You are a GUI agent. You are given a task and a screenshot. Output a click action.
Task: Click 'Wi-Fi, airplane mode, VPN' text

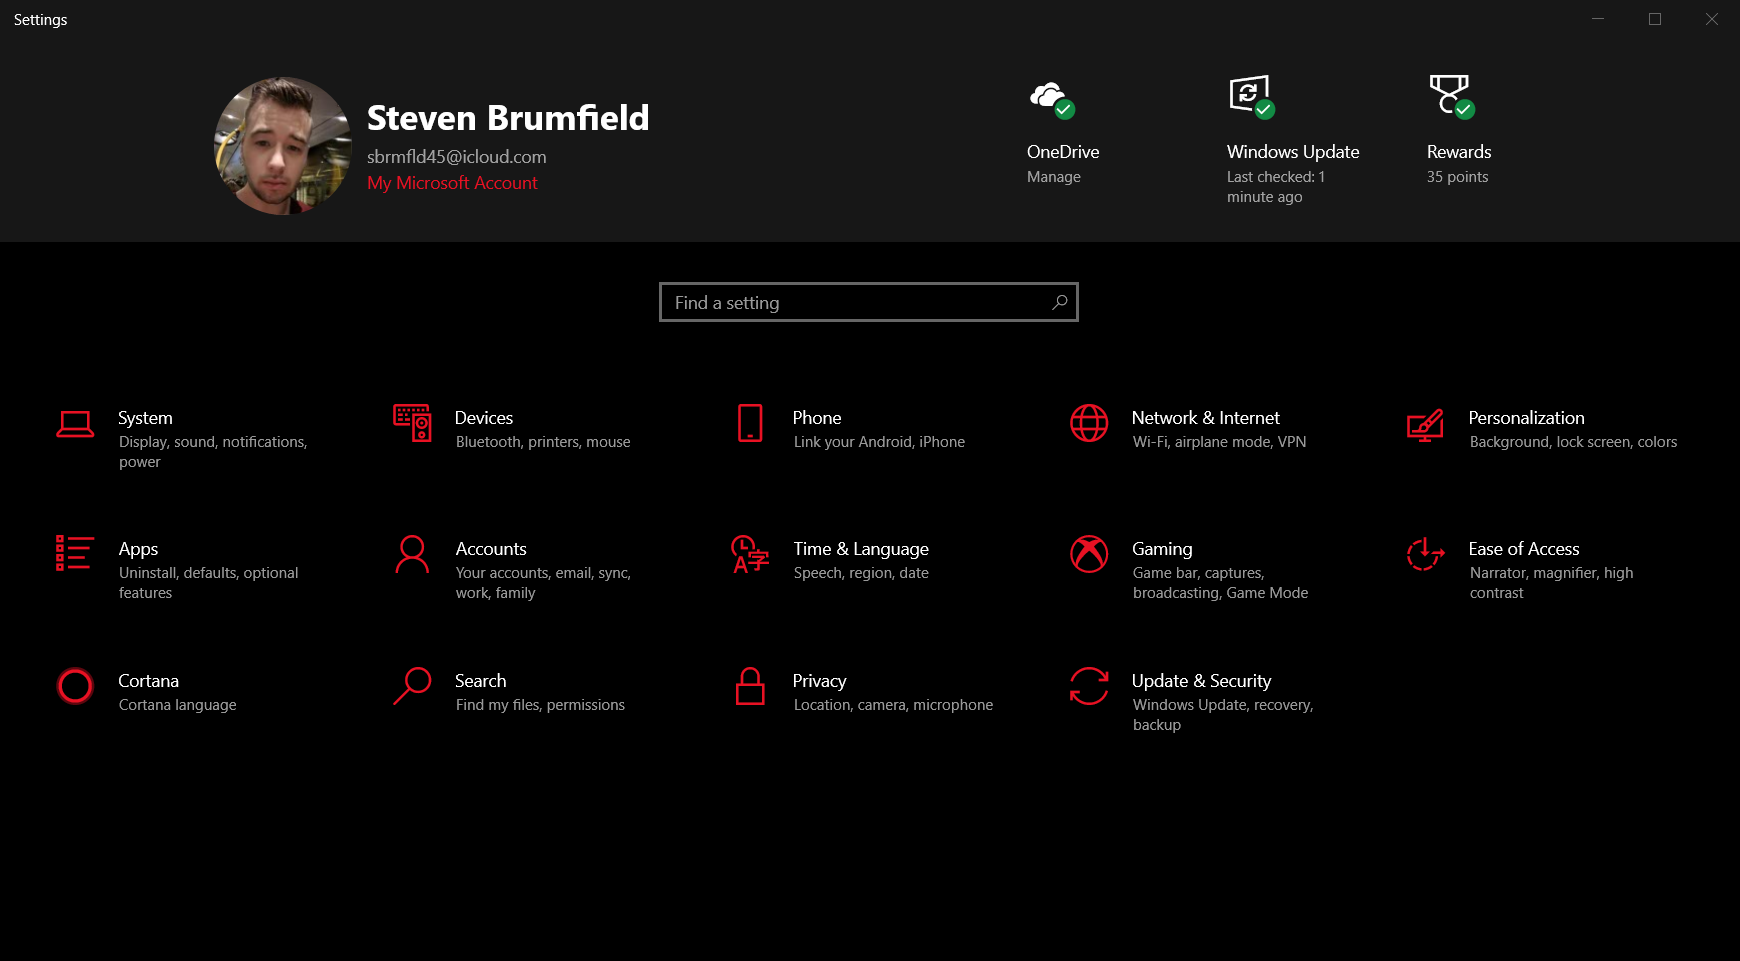pos(1219,442)
